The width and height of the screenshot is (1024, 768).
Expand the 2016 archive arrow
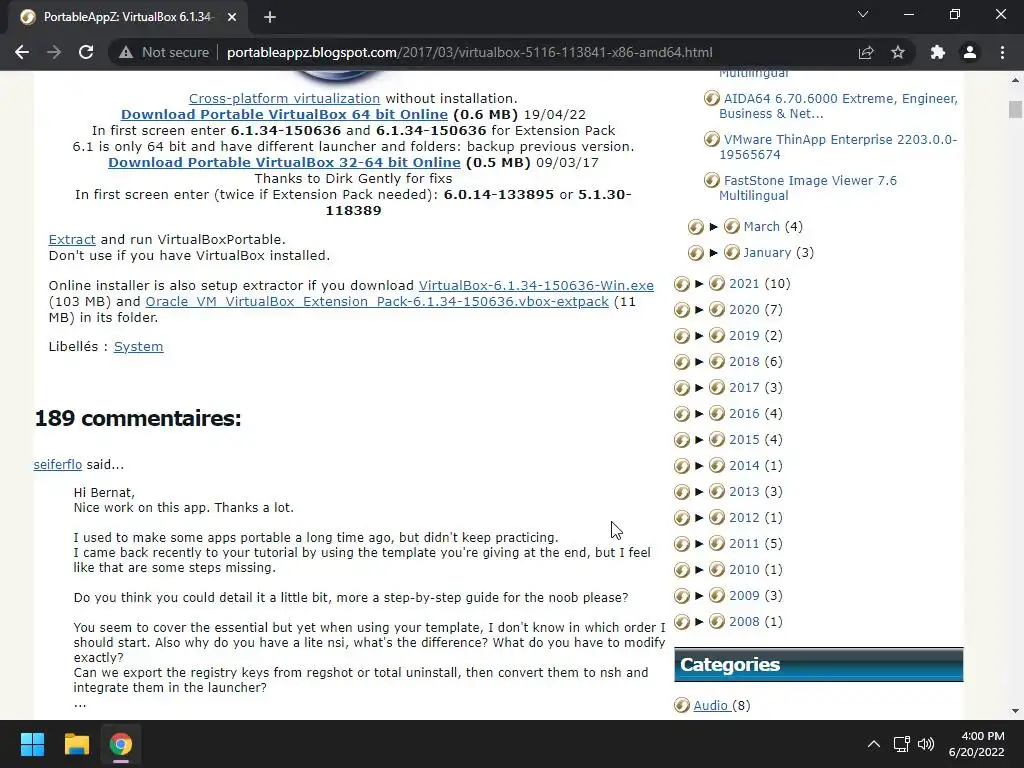[699, 413]
